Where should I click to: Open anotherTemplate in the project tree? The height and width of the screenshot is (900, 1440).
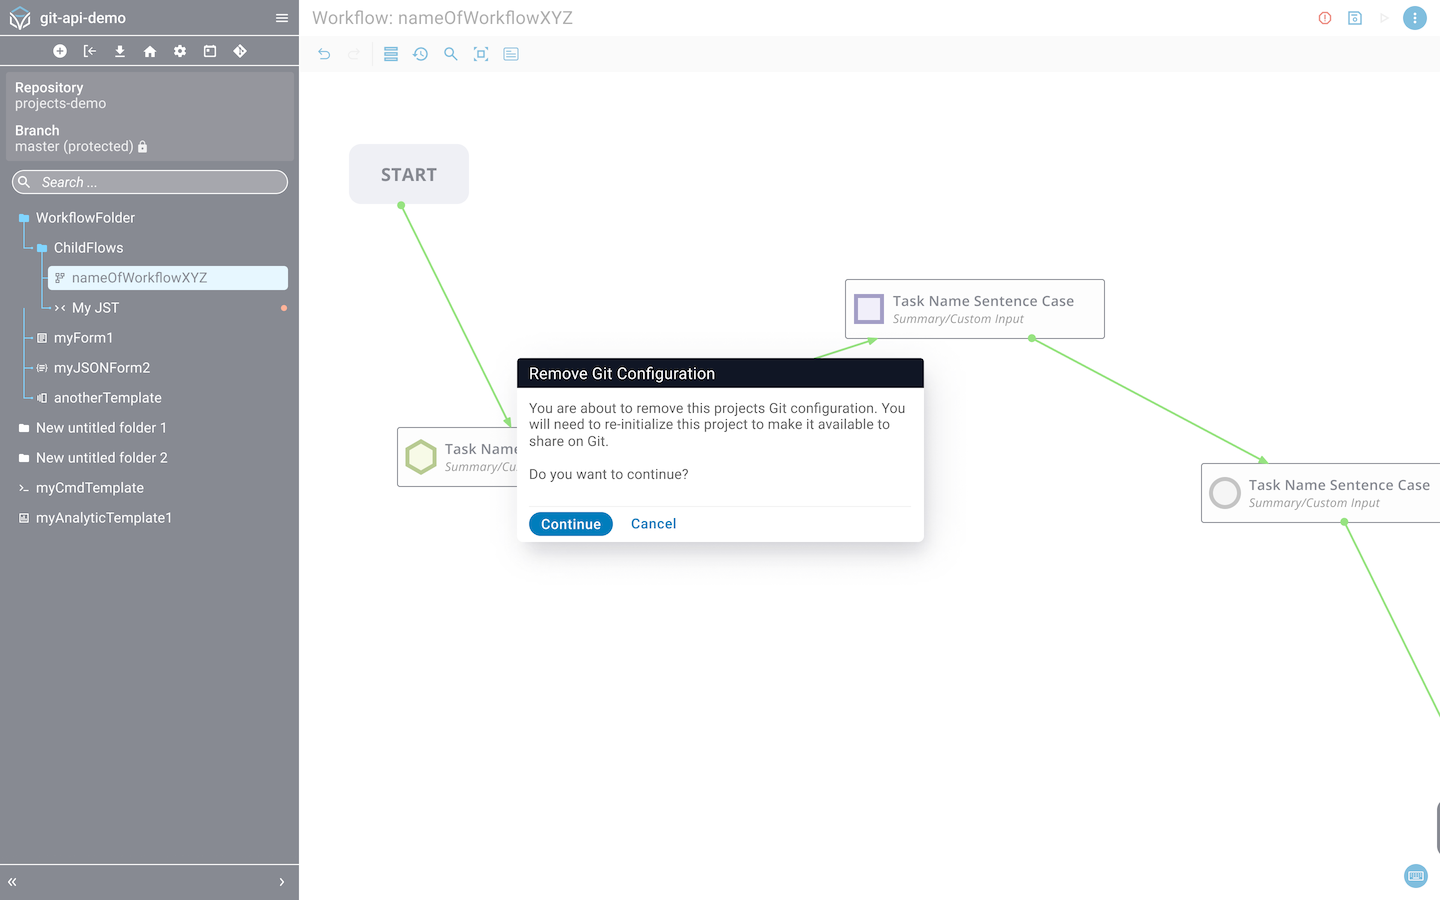point(108,398)
